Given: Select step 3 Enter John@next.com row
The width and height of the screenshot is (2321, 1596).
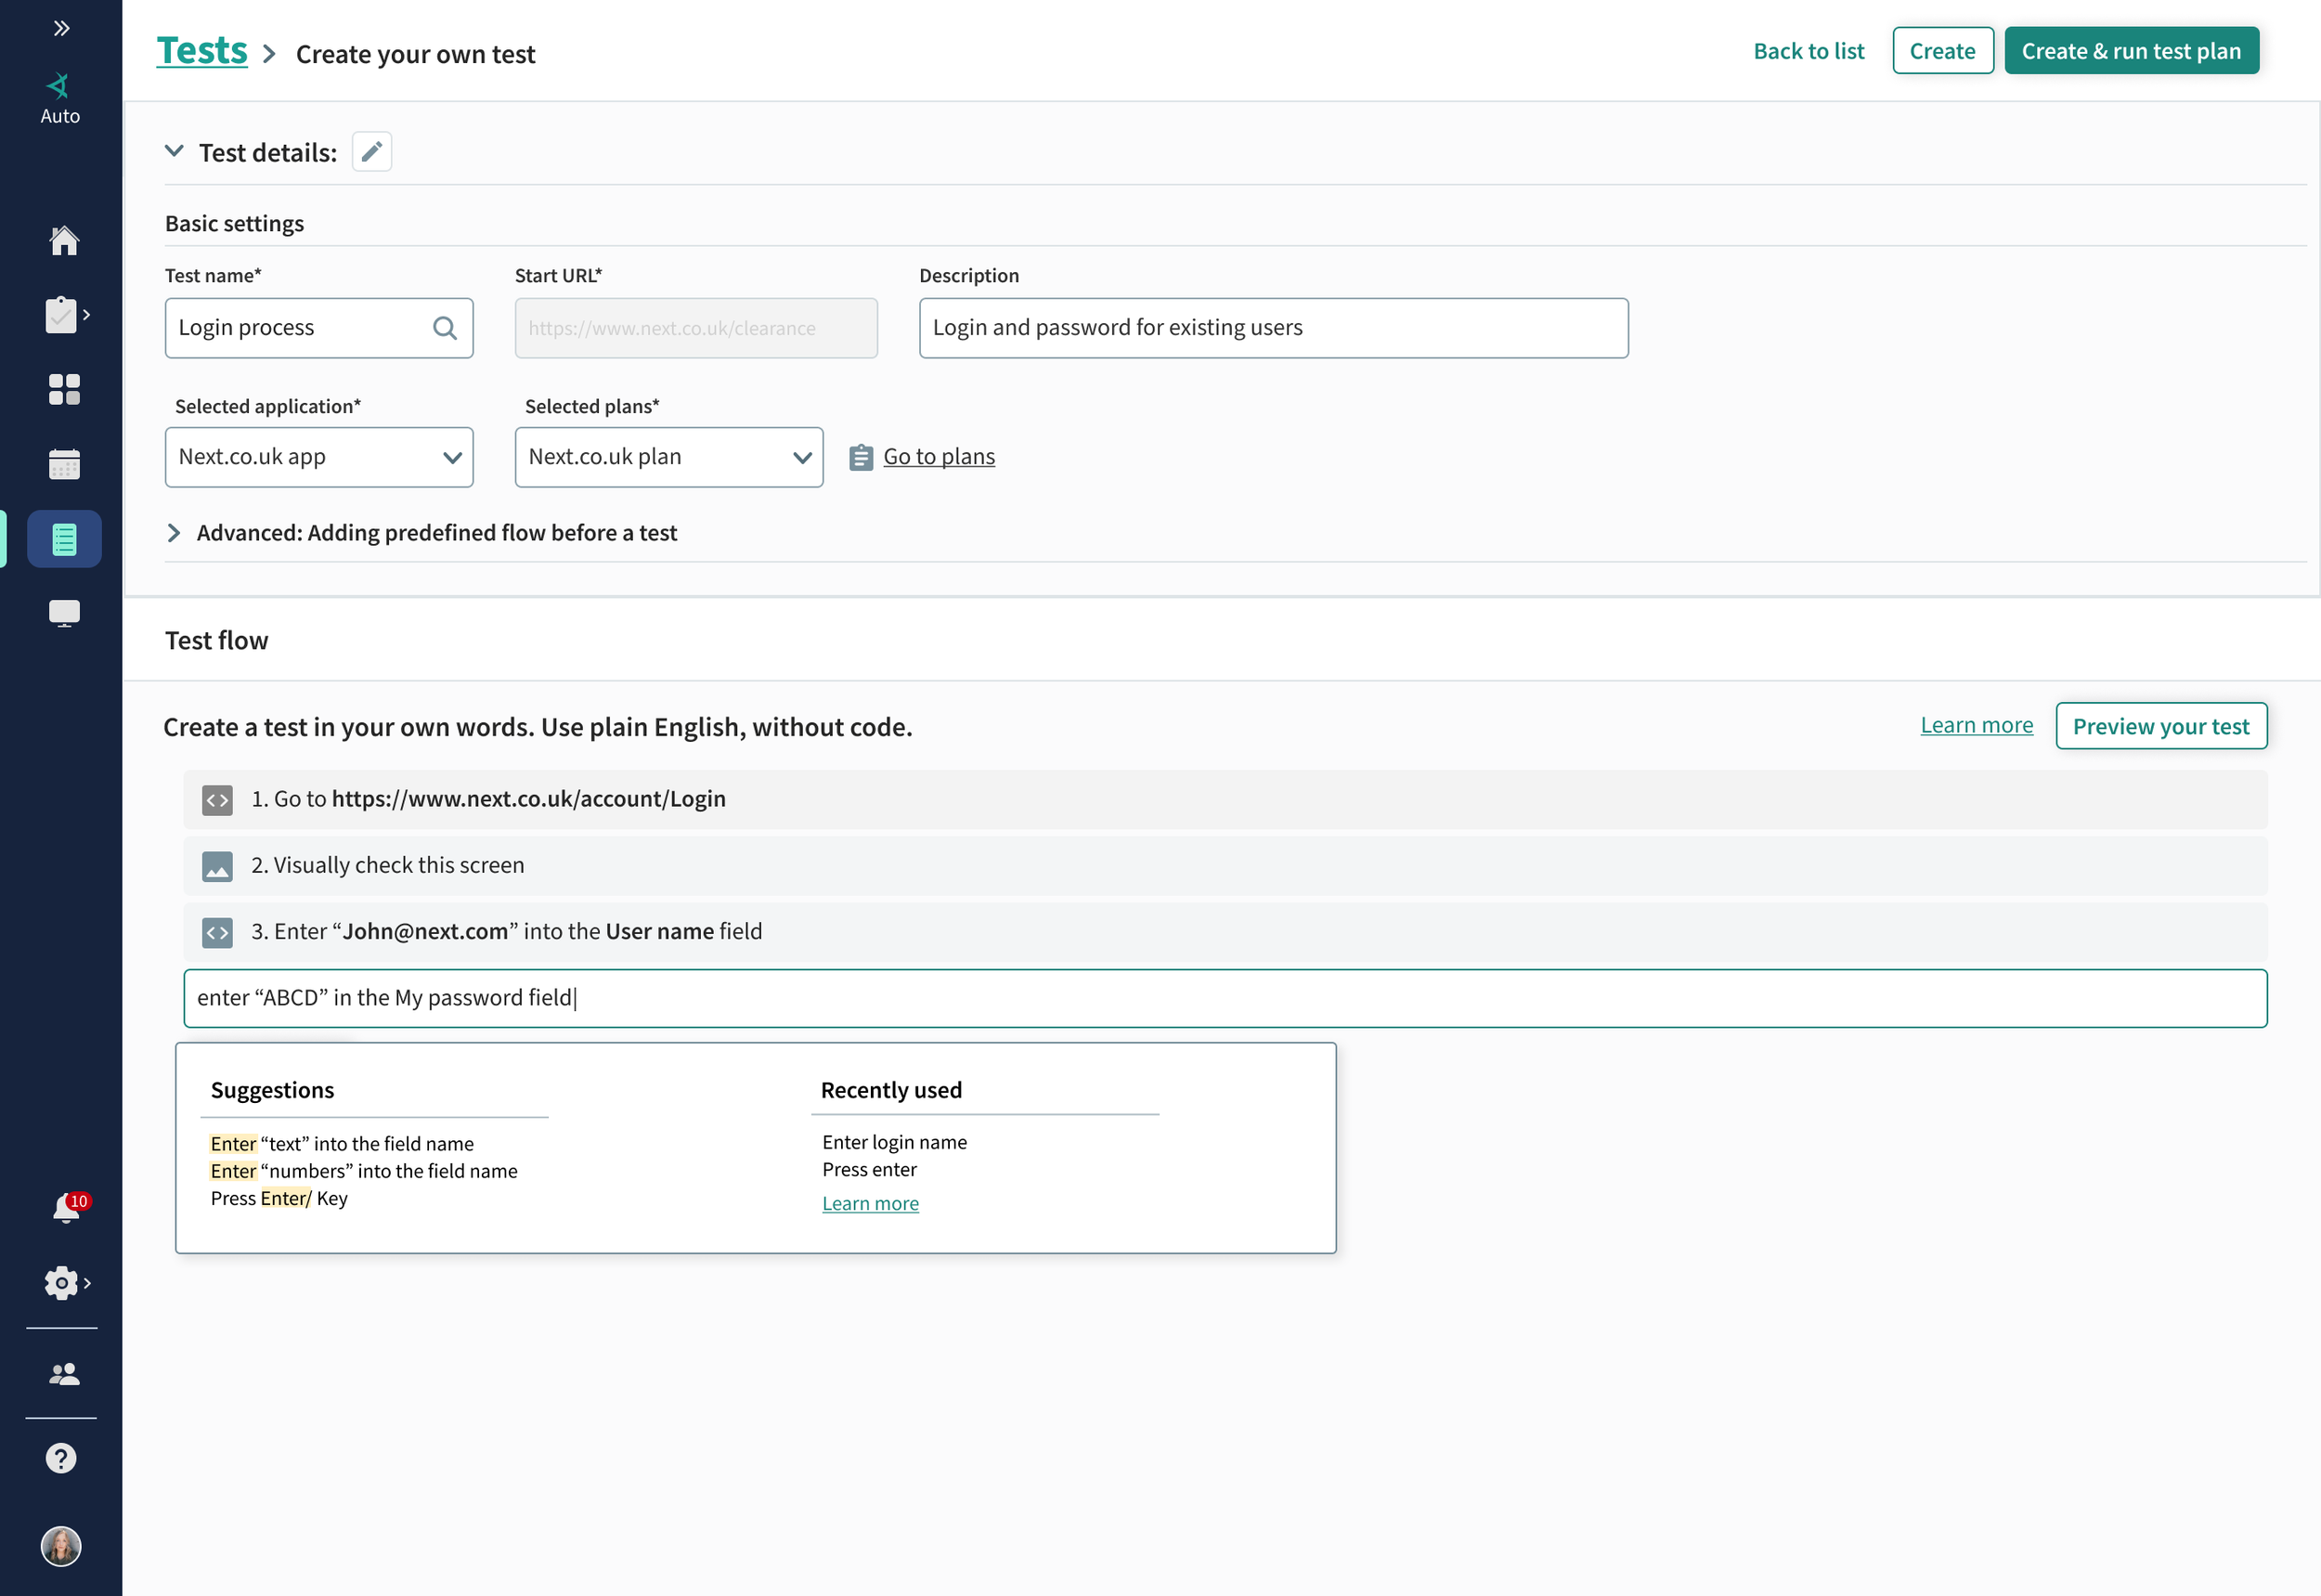Looking at the screenshot, I should [x=1225, y=932].
